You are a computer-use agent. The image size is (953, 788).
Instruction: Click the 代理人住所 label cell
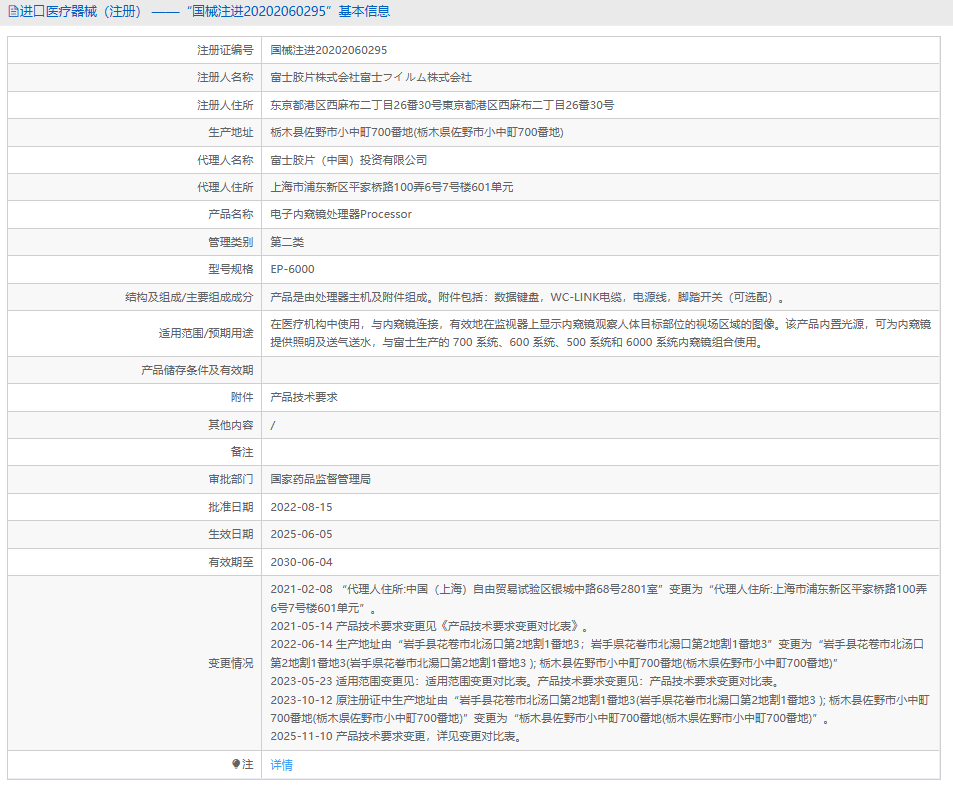click(x=134, y=187)
